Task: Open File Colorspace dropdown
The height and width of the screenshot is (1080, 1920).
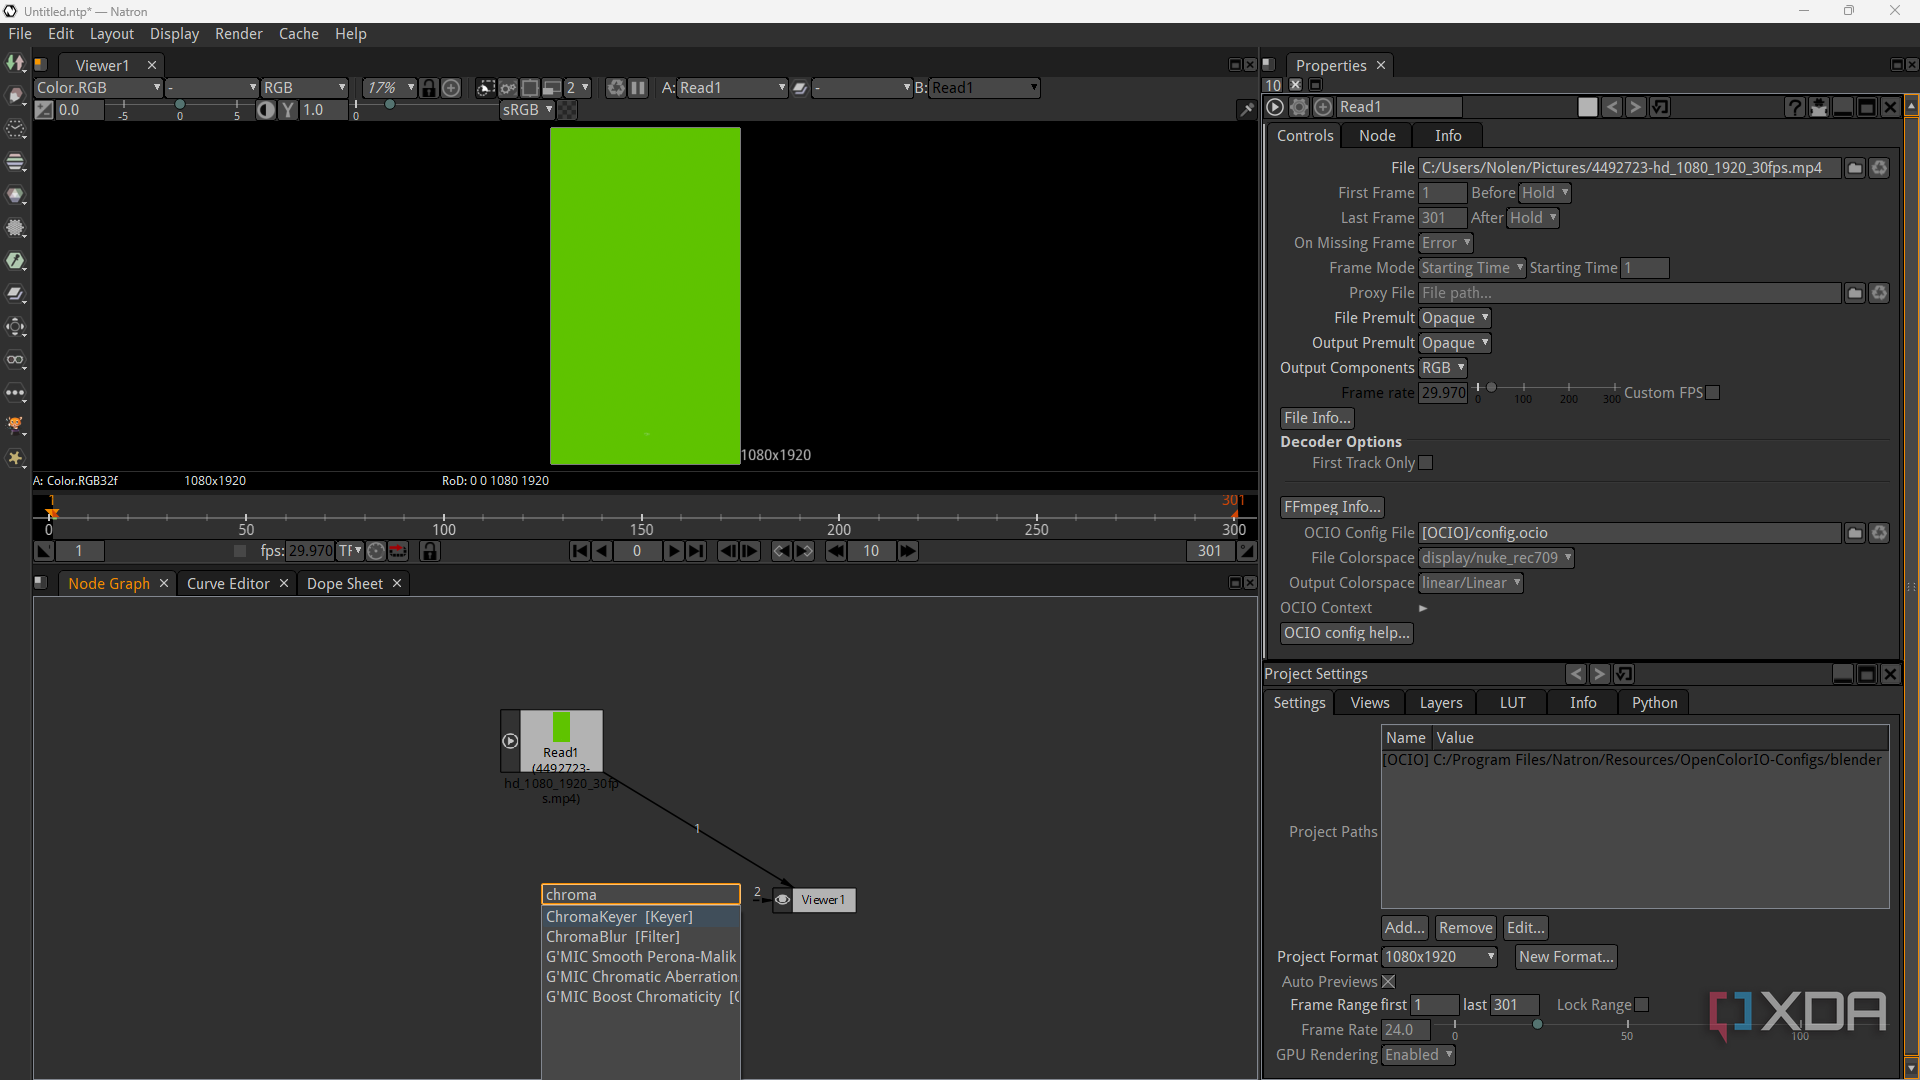Action: (x=1496, y=558)
